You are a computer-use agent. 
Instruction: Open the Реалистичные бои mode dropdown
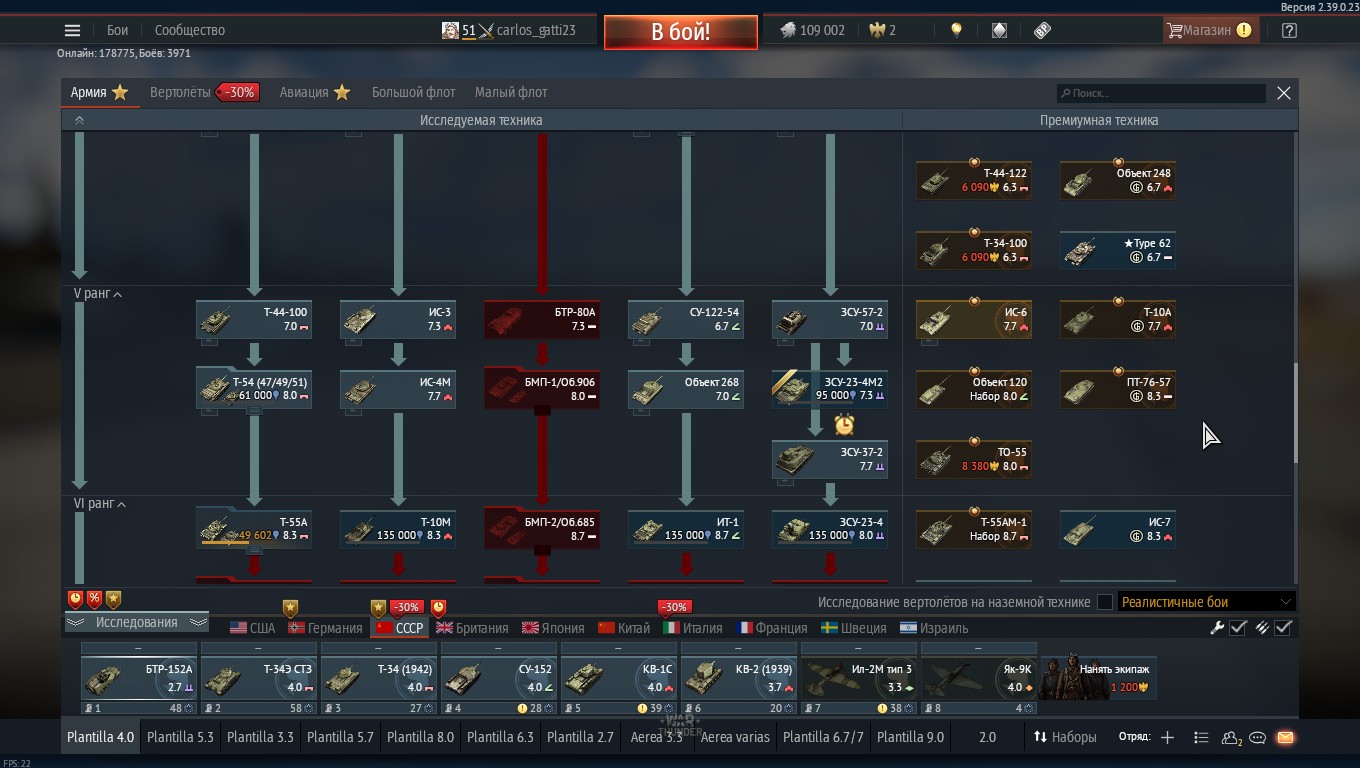[x=1206, y=602]
